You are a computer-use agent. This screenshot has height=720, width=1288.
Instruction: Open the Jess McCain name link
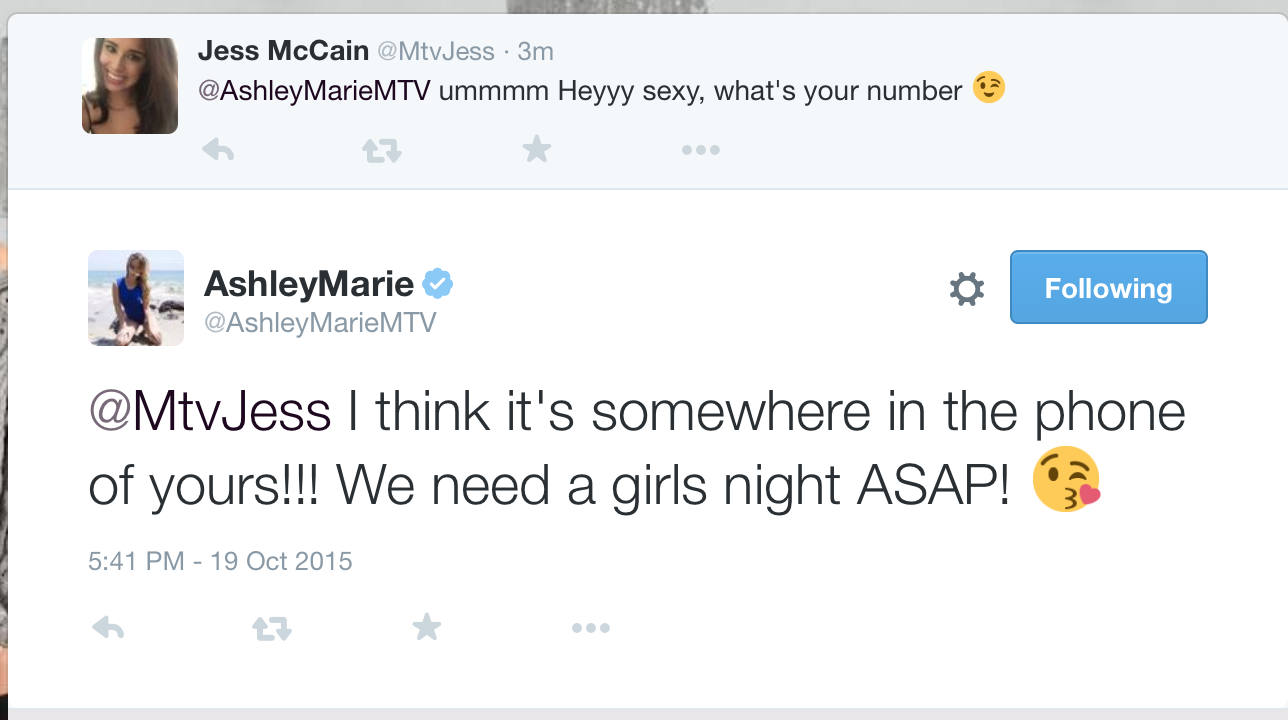click(x=283, y=51)
